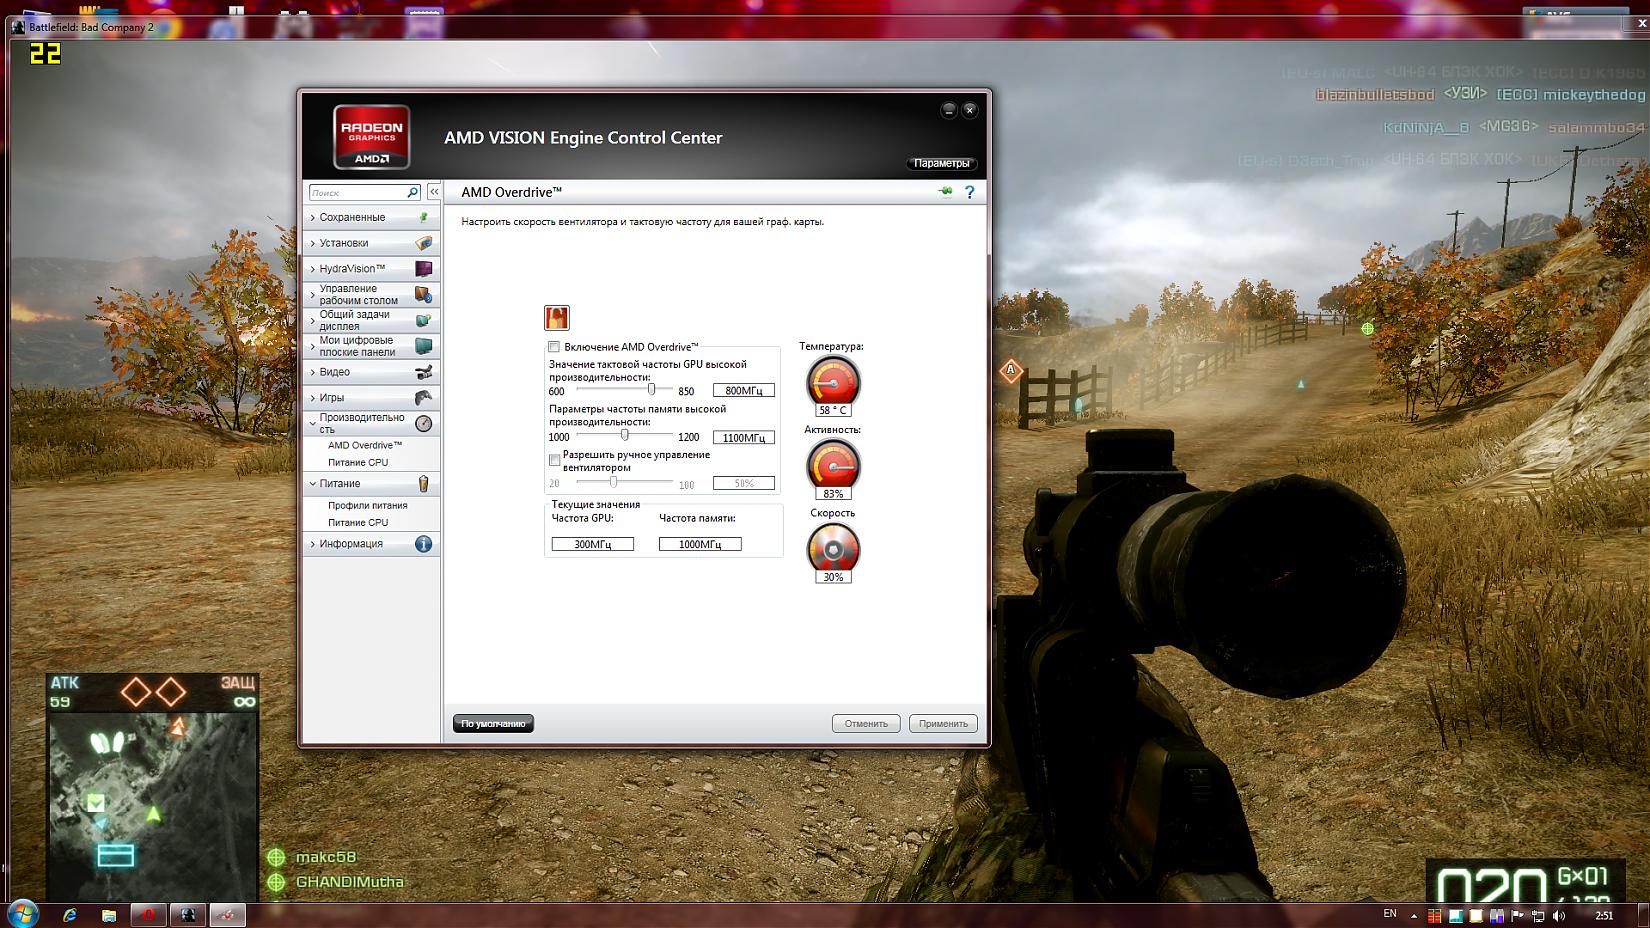The width and height of the screenshot is (1650, 928).
Task: Click the По умолчанию button
Action: 493,724
